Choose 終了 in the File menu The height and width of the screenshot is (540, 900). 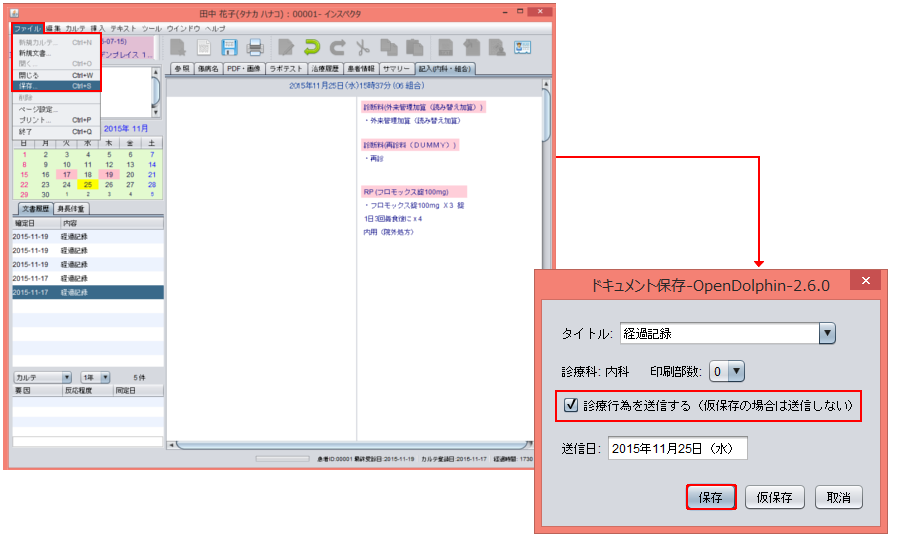pyautogui.click(x=56, y=131)
